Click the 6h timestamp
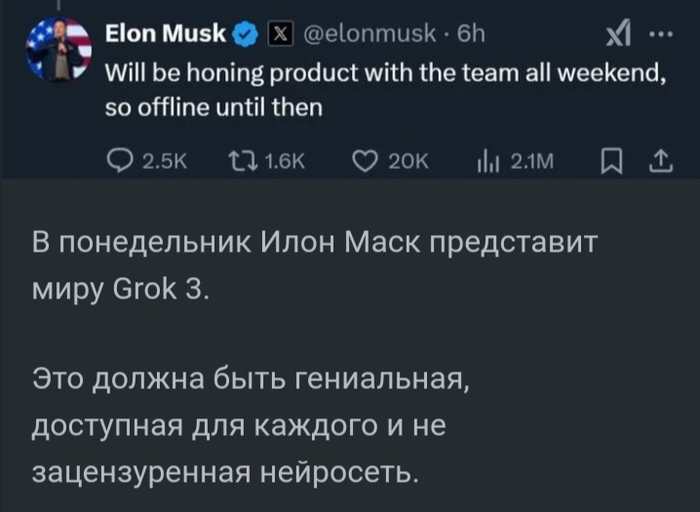The height and width of the screenshot is (512, 700). point(470,37)
